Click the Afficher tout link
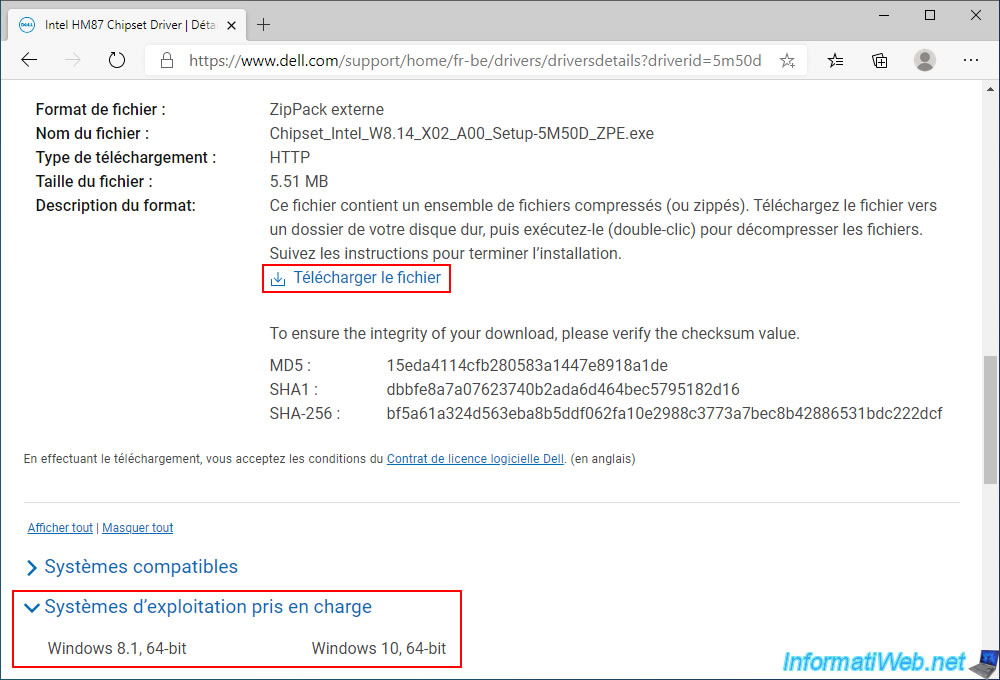 [x=60, y=528]
